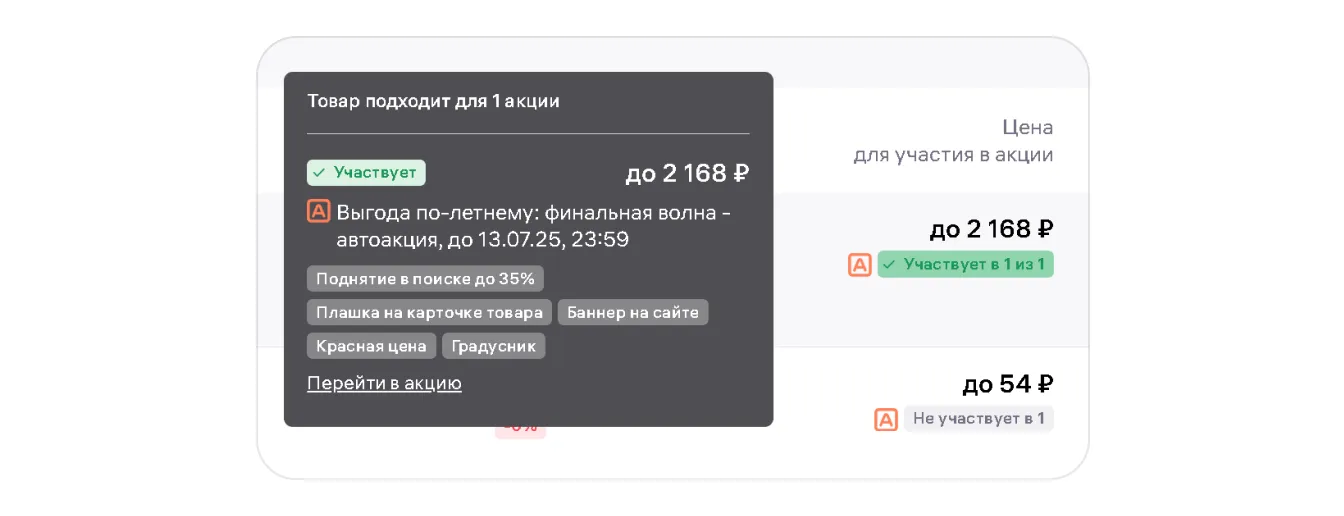Click the red percent discount badge under the tooltip
This screenshot has height=516, width=1344.
click(520, 431)
